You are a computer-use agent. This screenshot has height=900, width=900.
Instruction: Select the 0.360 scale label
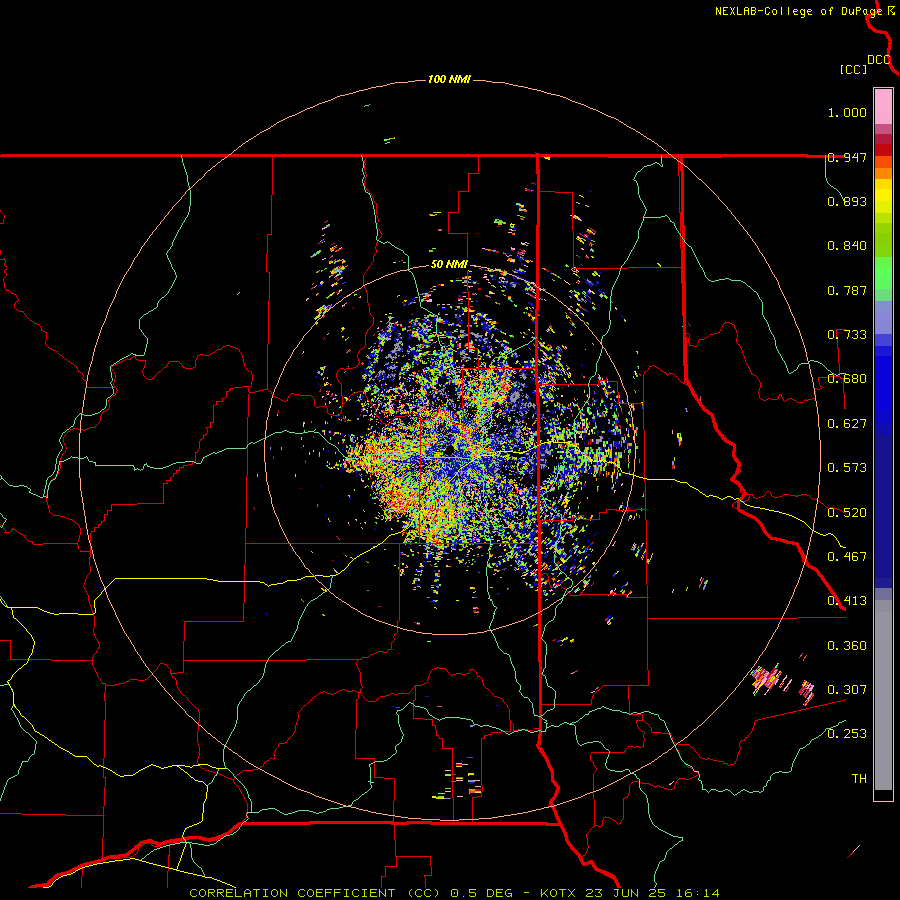coord(847,646)
